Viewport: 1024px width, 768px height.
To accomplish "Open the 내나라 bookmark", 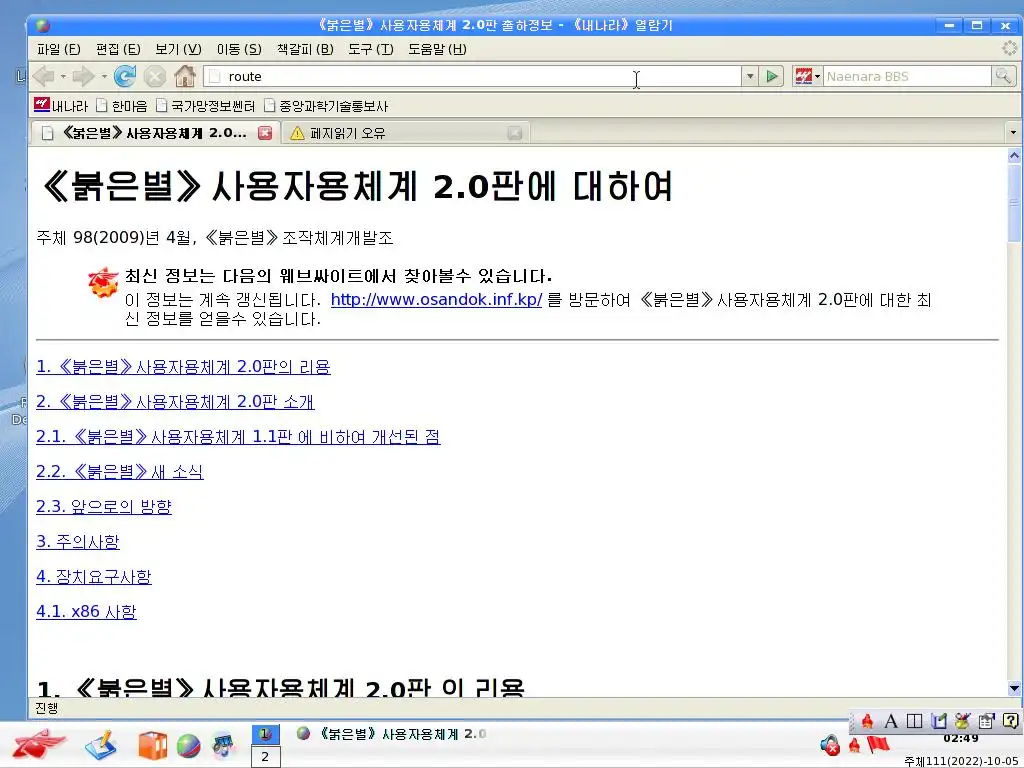I will tap(61, 105).
